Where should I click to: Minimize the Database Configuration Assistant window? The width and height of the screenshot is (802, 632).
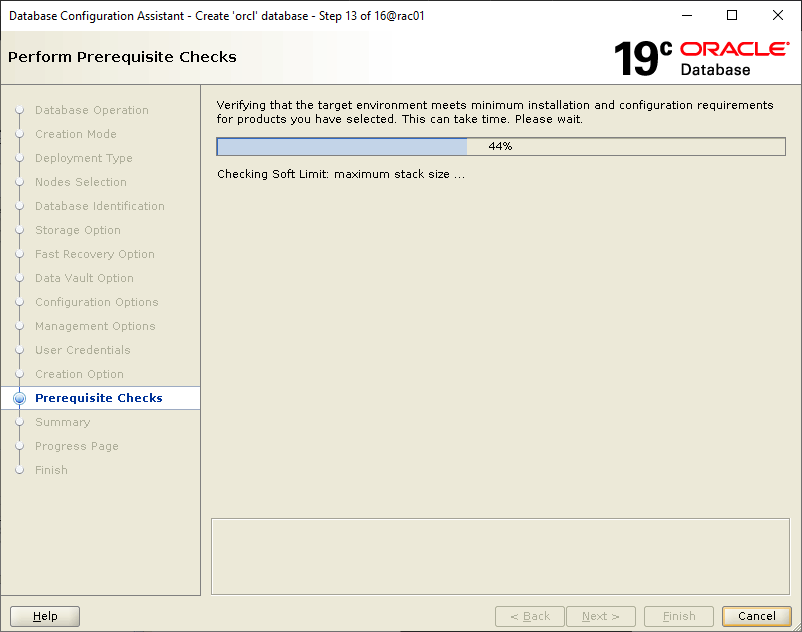point(687,15)
